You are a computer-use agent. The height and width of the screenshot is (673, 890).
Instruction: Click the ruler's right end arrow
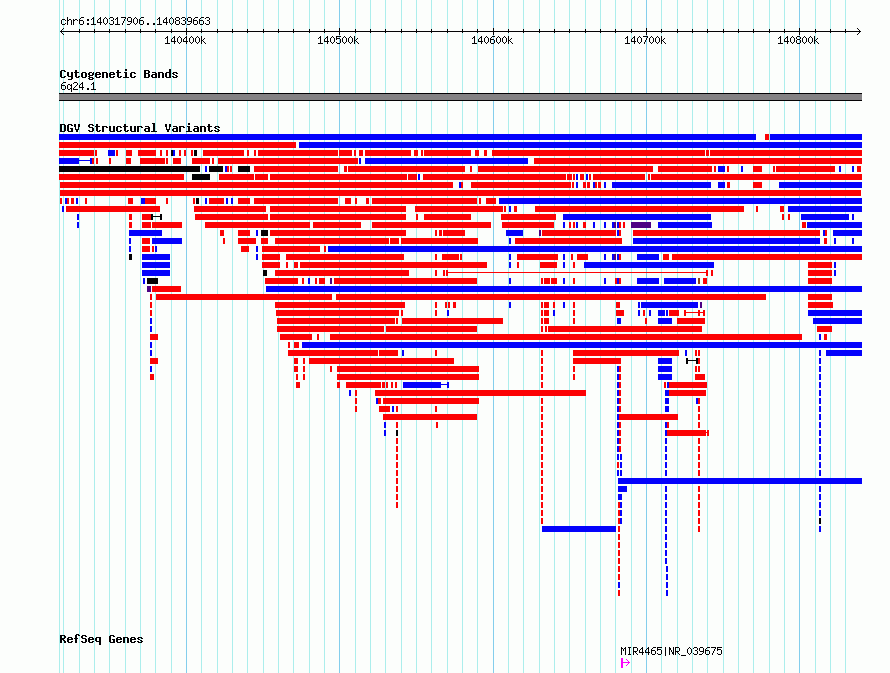(x=859, y=32)
